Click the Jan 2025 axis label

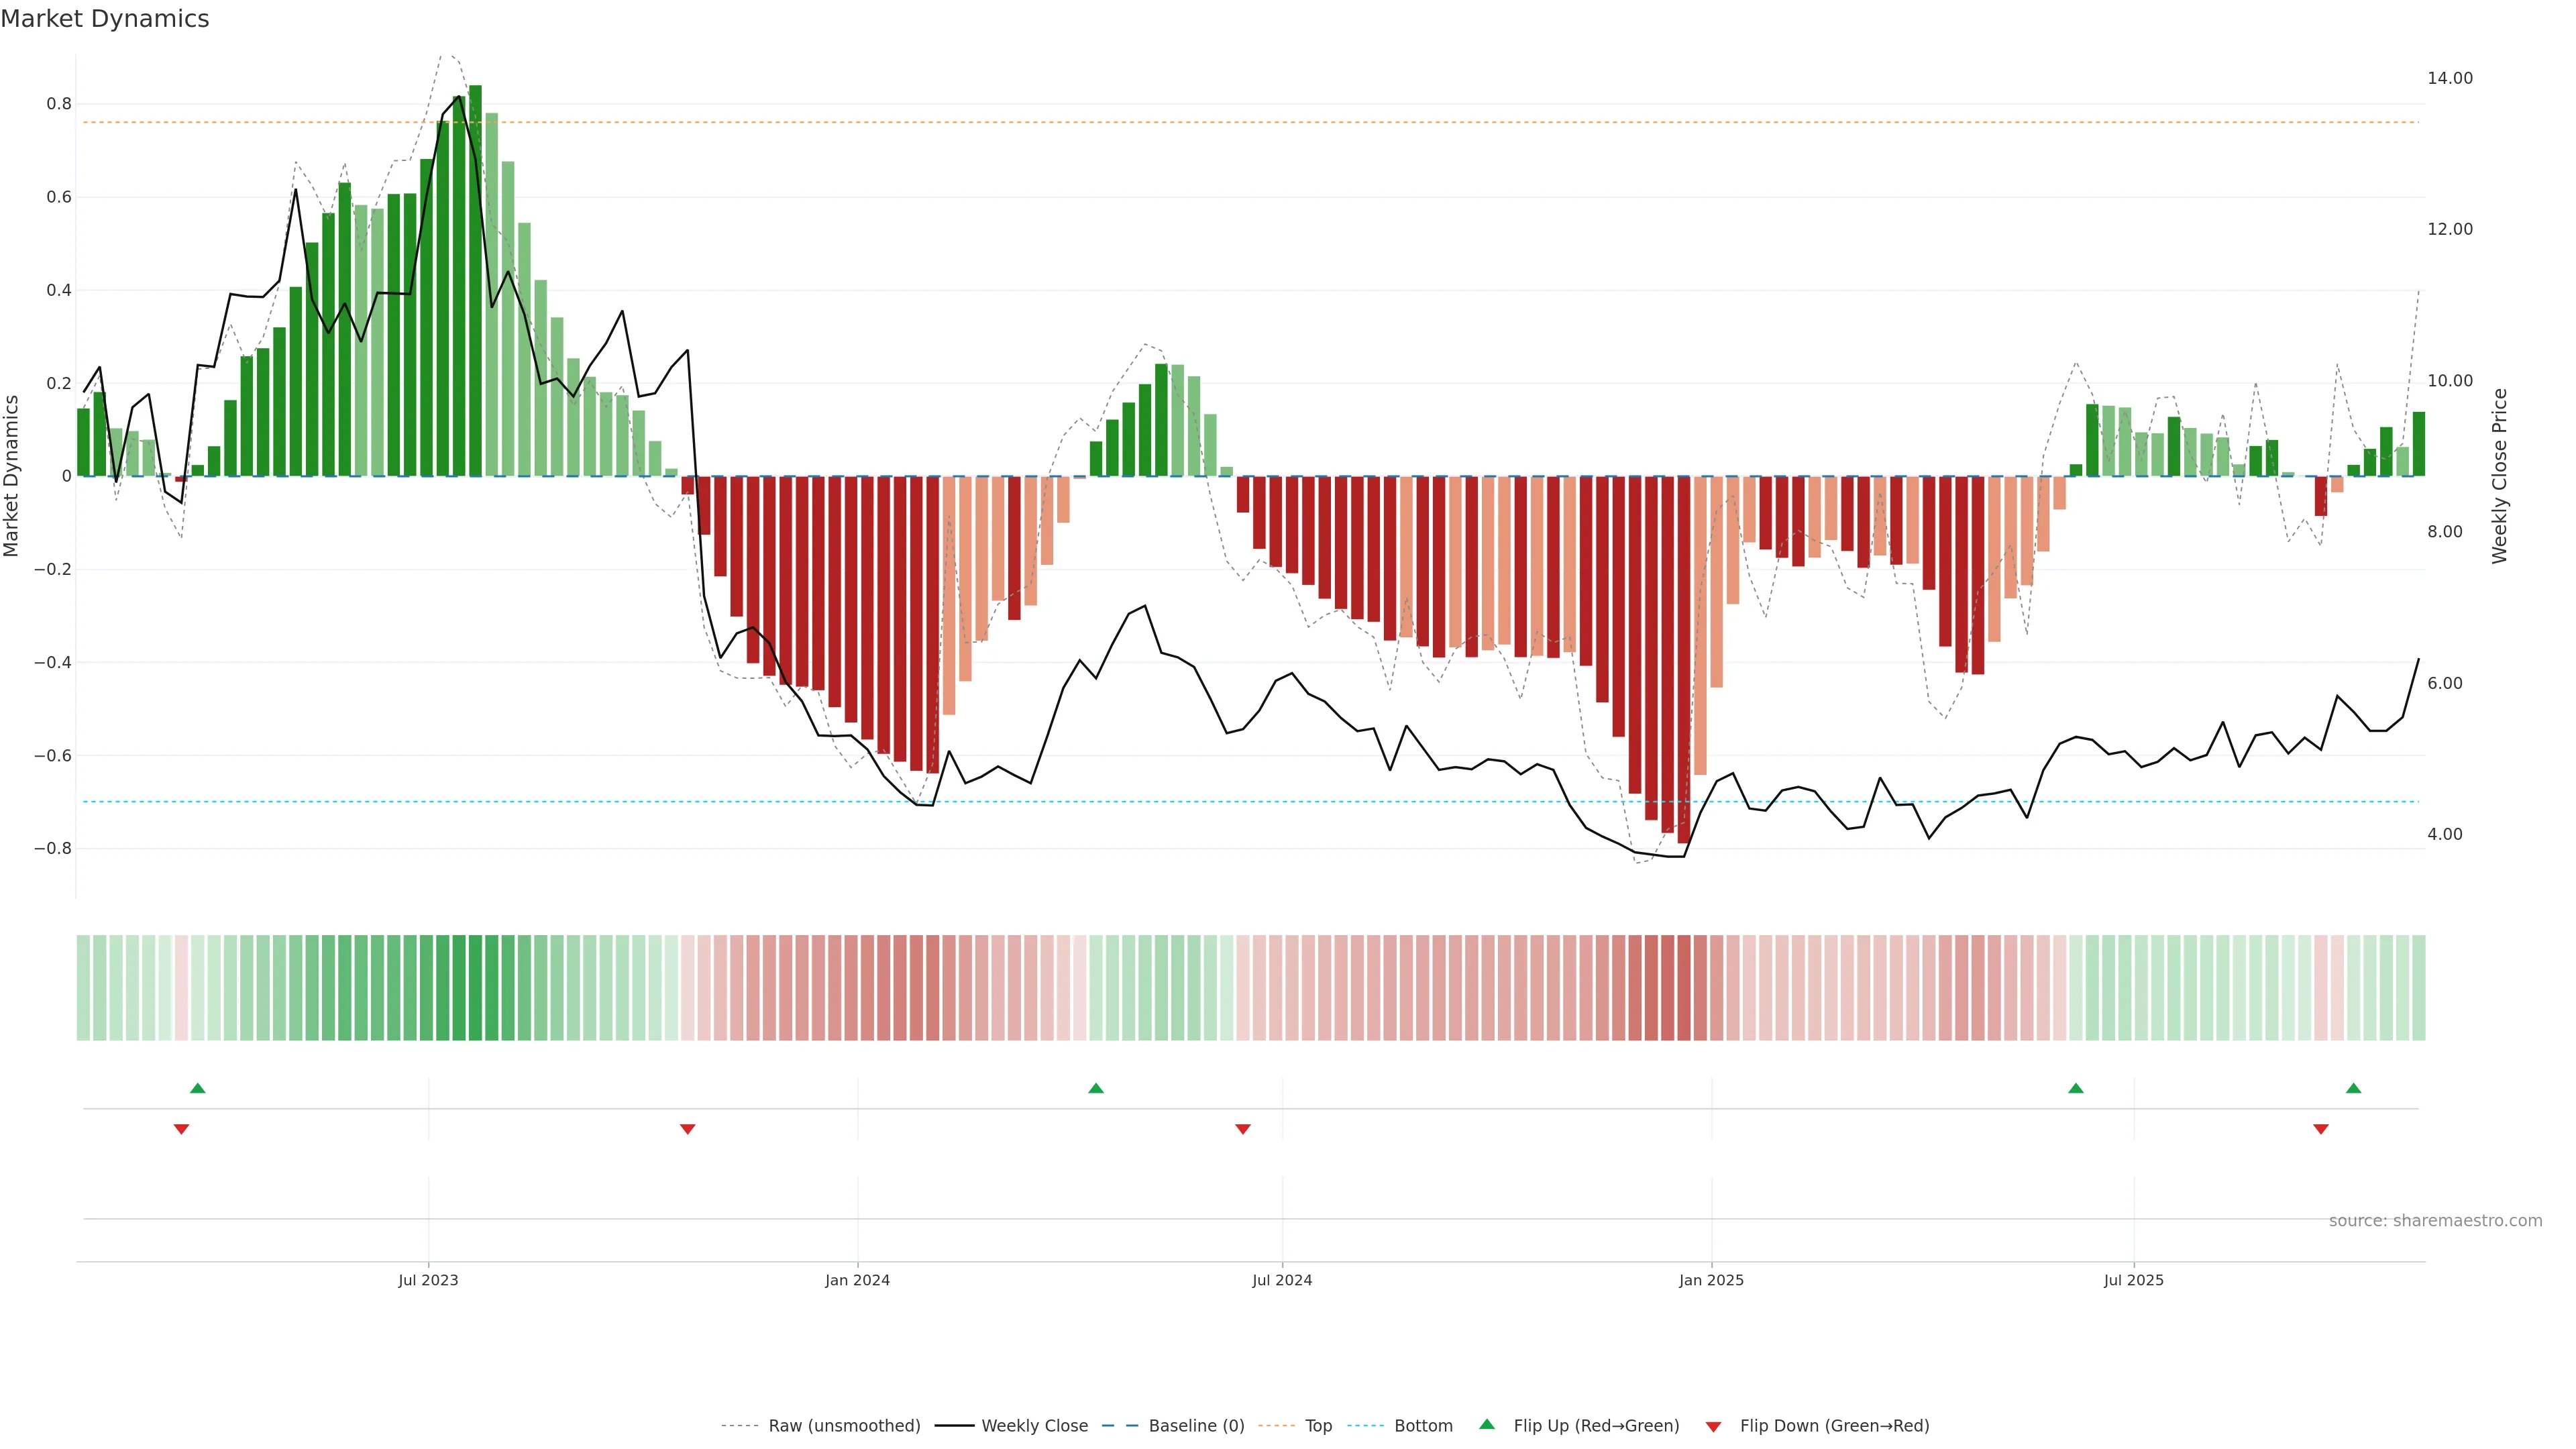pyautogui.click(x=1711, y=1280)
